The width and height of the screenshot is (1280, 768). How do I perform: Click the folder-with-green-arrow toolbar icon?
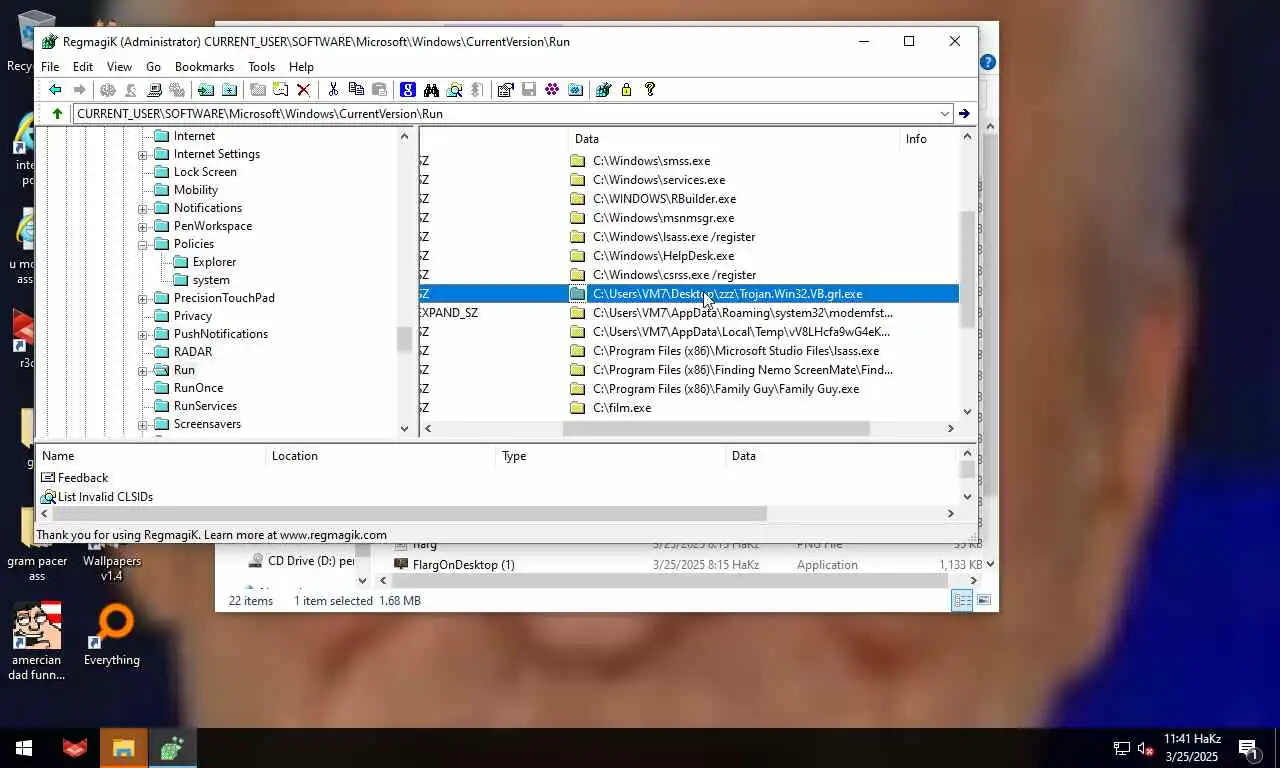[x=206, y=89]
